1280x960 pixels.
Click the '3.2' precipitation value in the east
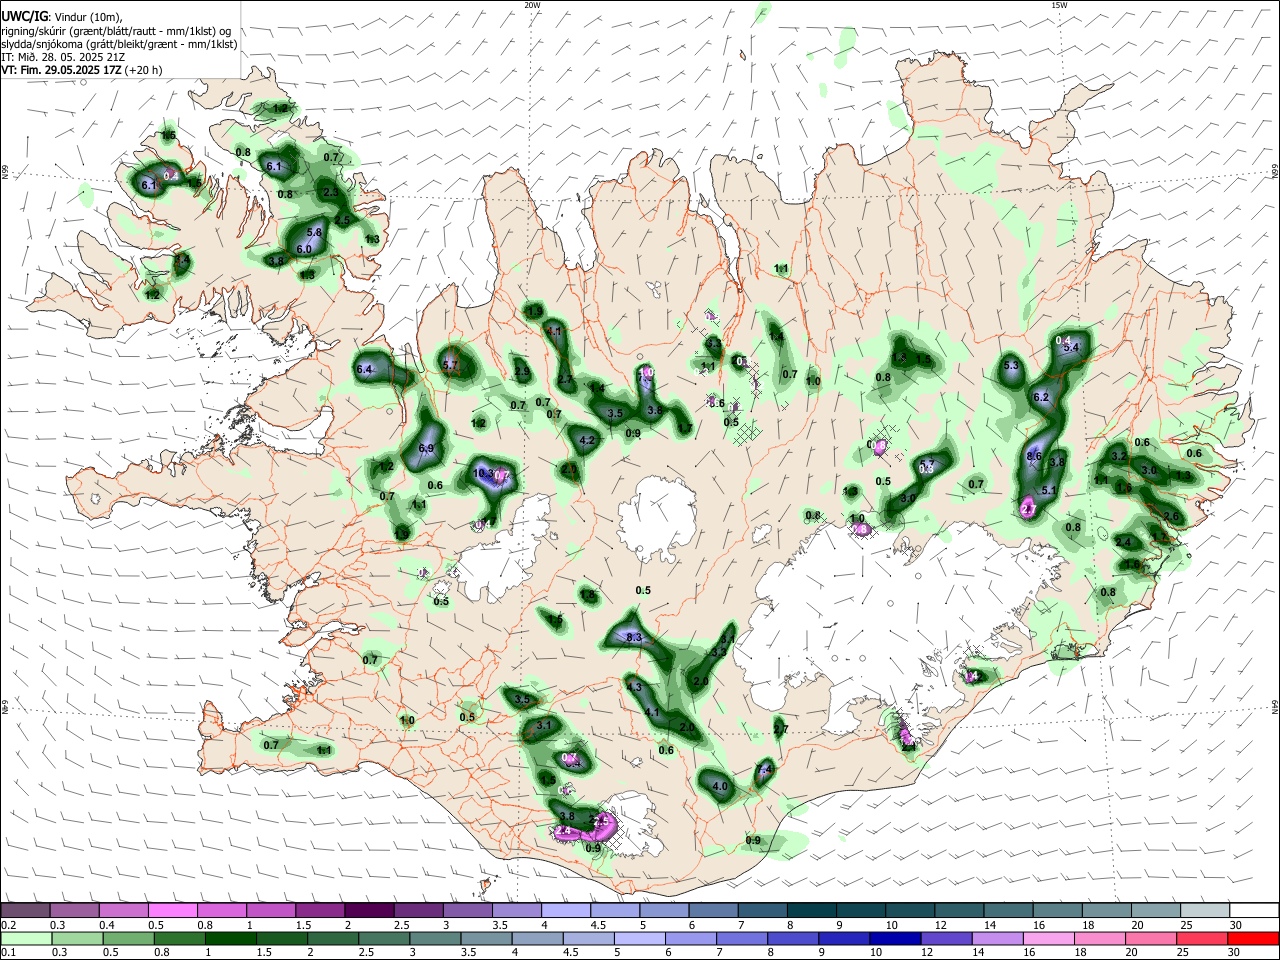click(1119, 456)
